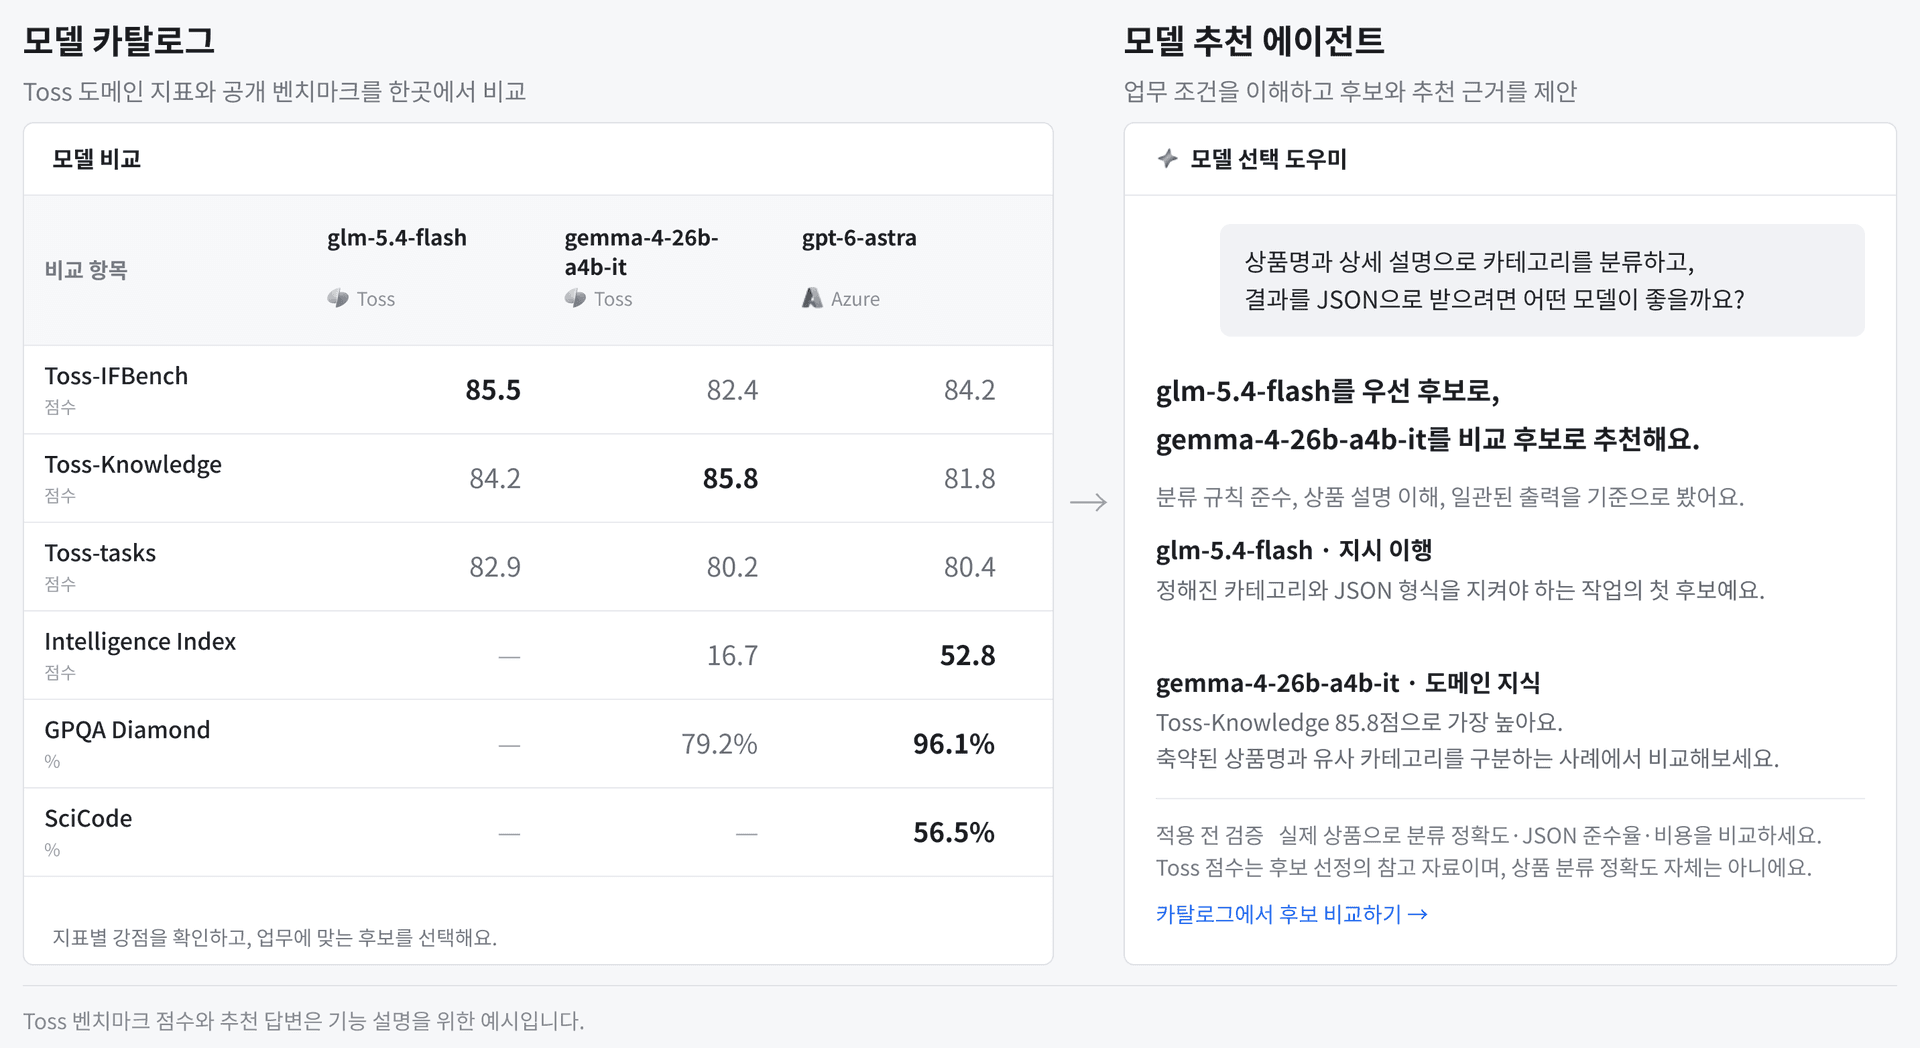The width and height of the screenshot is (1920, 1048).
Task: Click the Toss-Knowledge row label
Action: [133, 465]
